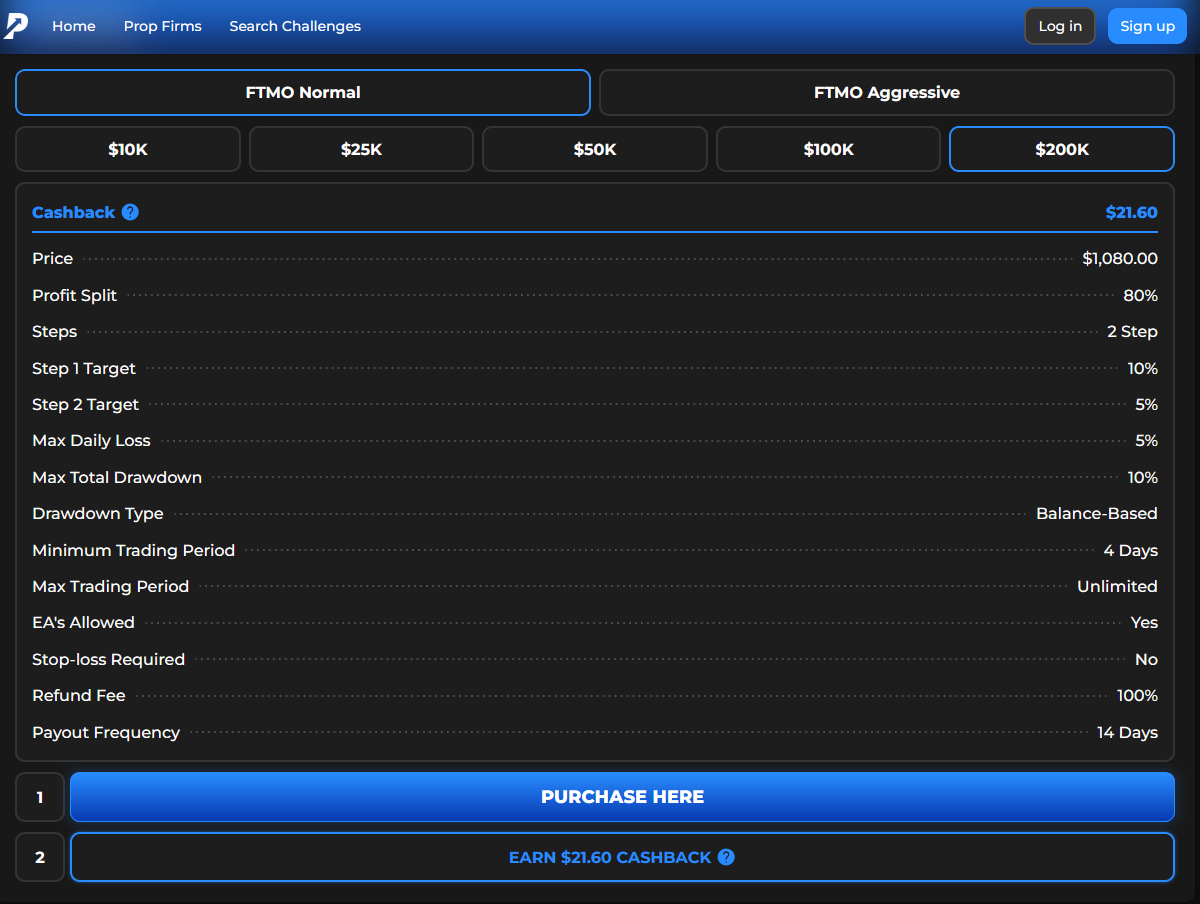This screenshot has height=904, width=1200.
Task: Click EARN $21.60 CASHBACK button
Action: [622, 857]
